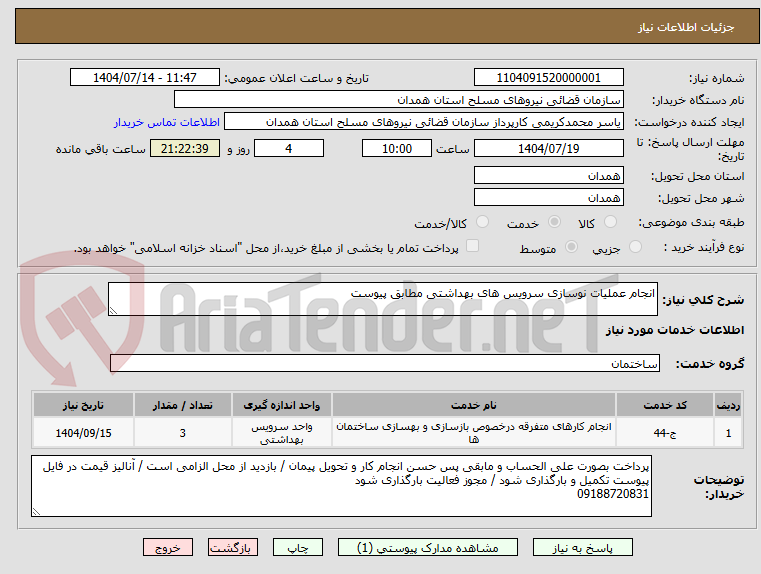761x574 pixels.
Task: Click the announcement date field 1404/07/14 - 11:47
Action: click(x=145, y=77)
